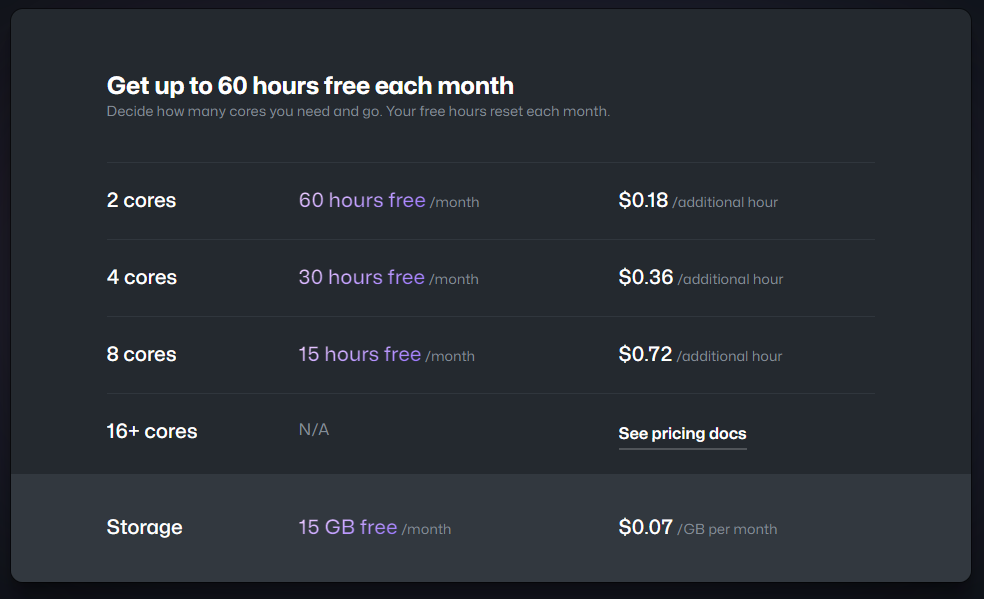Open the See pricing docs link
This screenshot has width=984, height=599.
point(682,433)
